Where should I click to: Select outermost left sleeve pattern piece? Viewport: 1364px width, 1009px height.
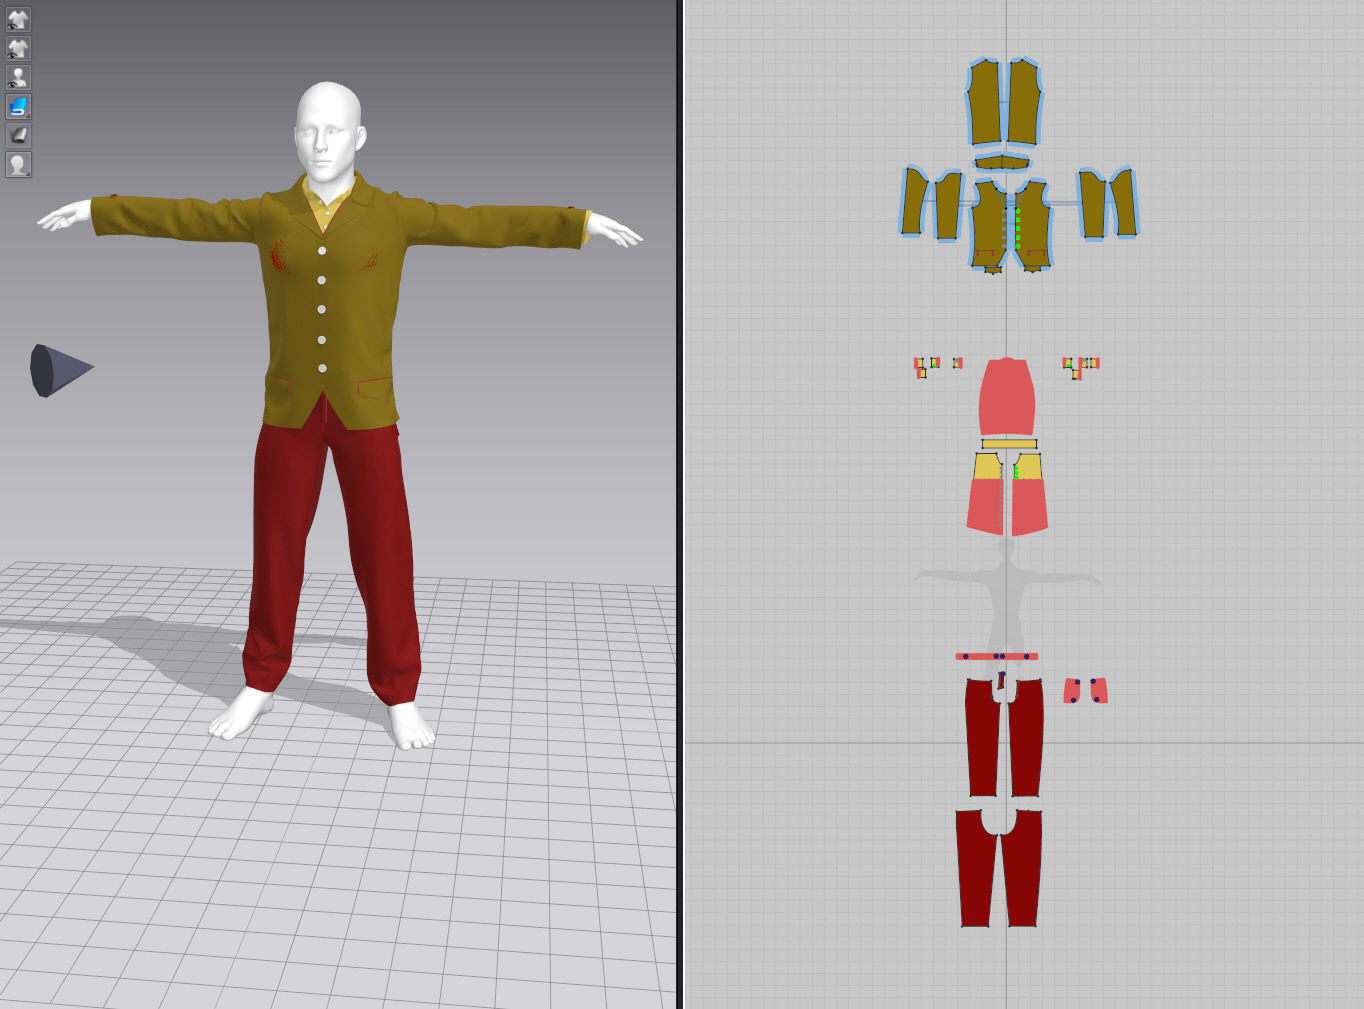tap(914, 202)
